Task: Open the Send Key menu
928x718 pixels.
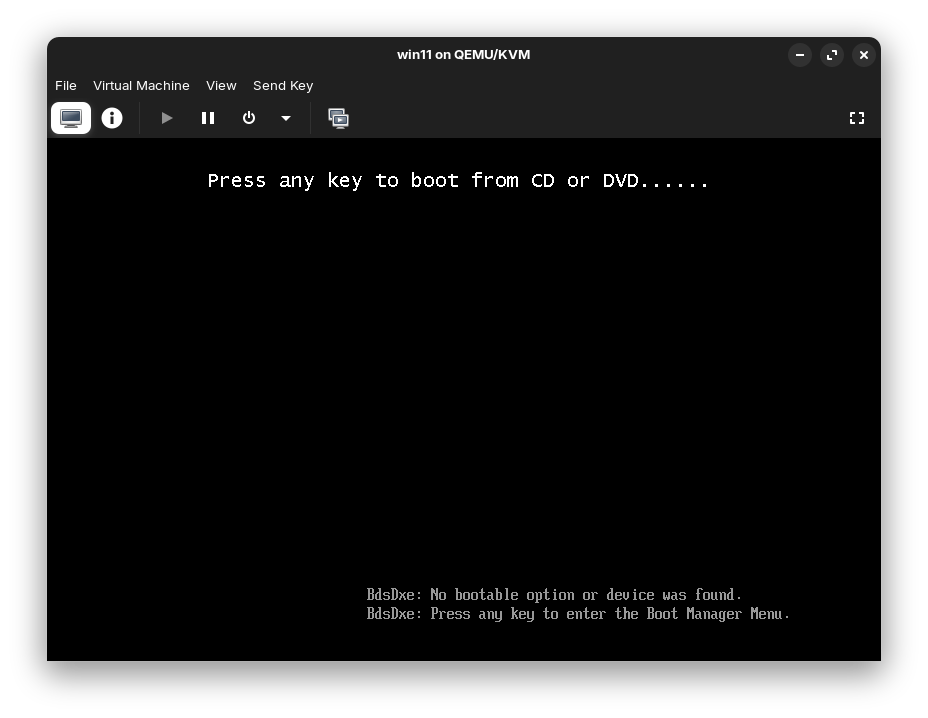Action: coord(283,85)
